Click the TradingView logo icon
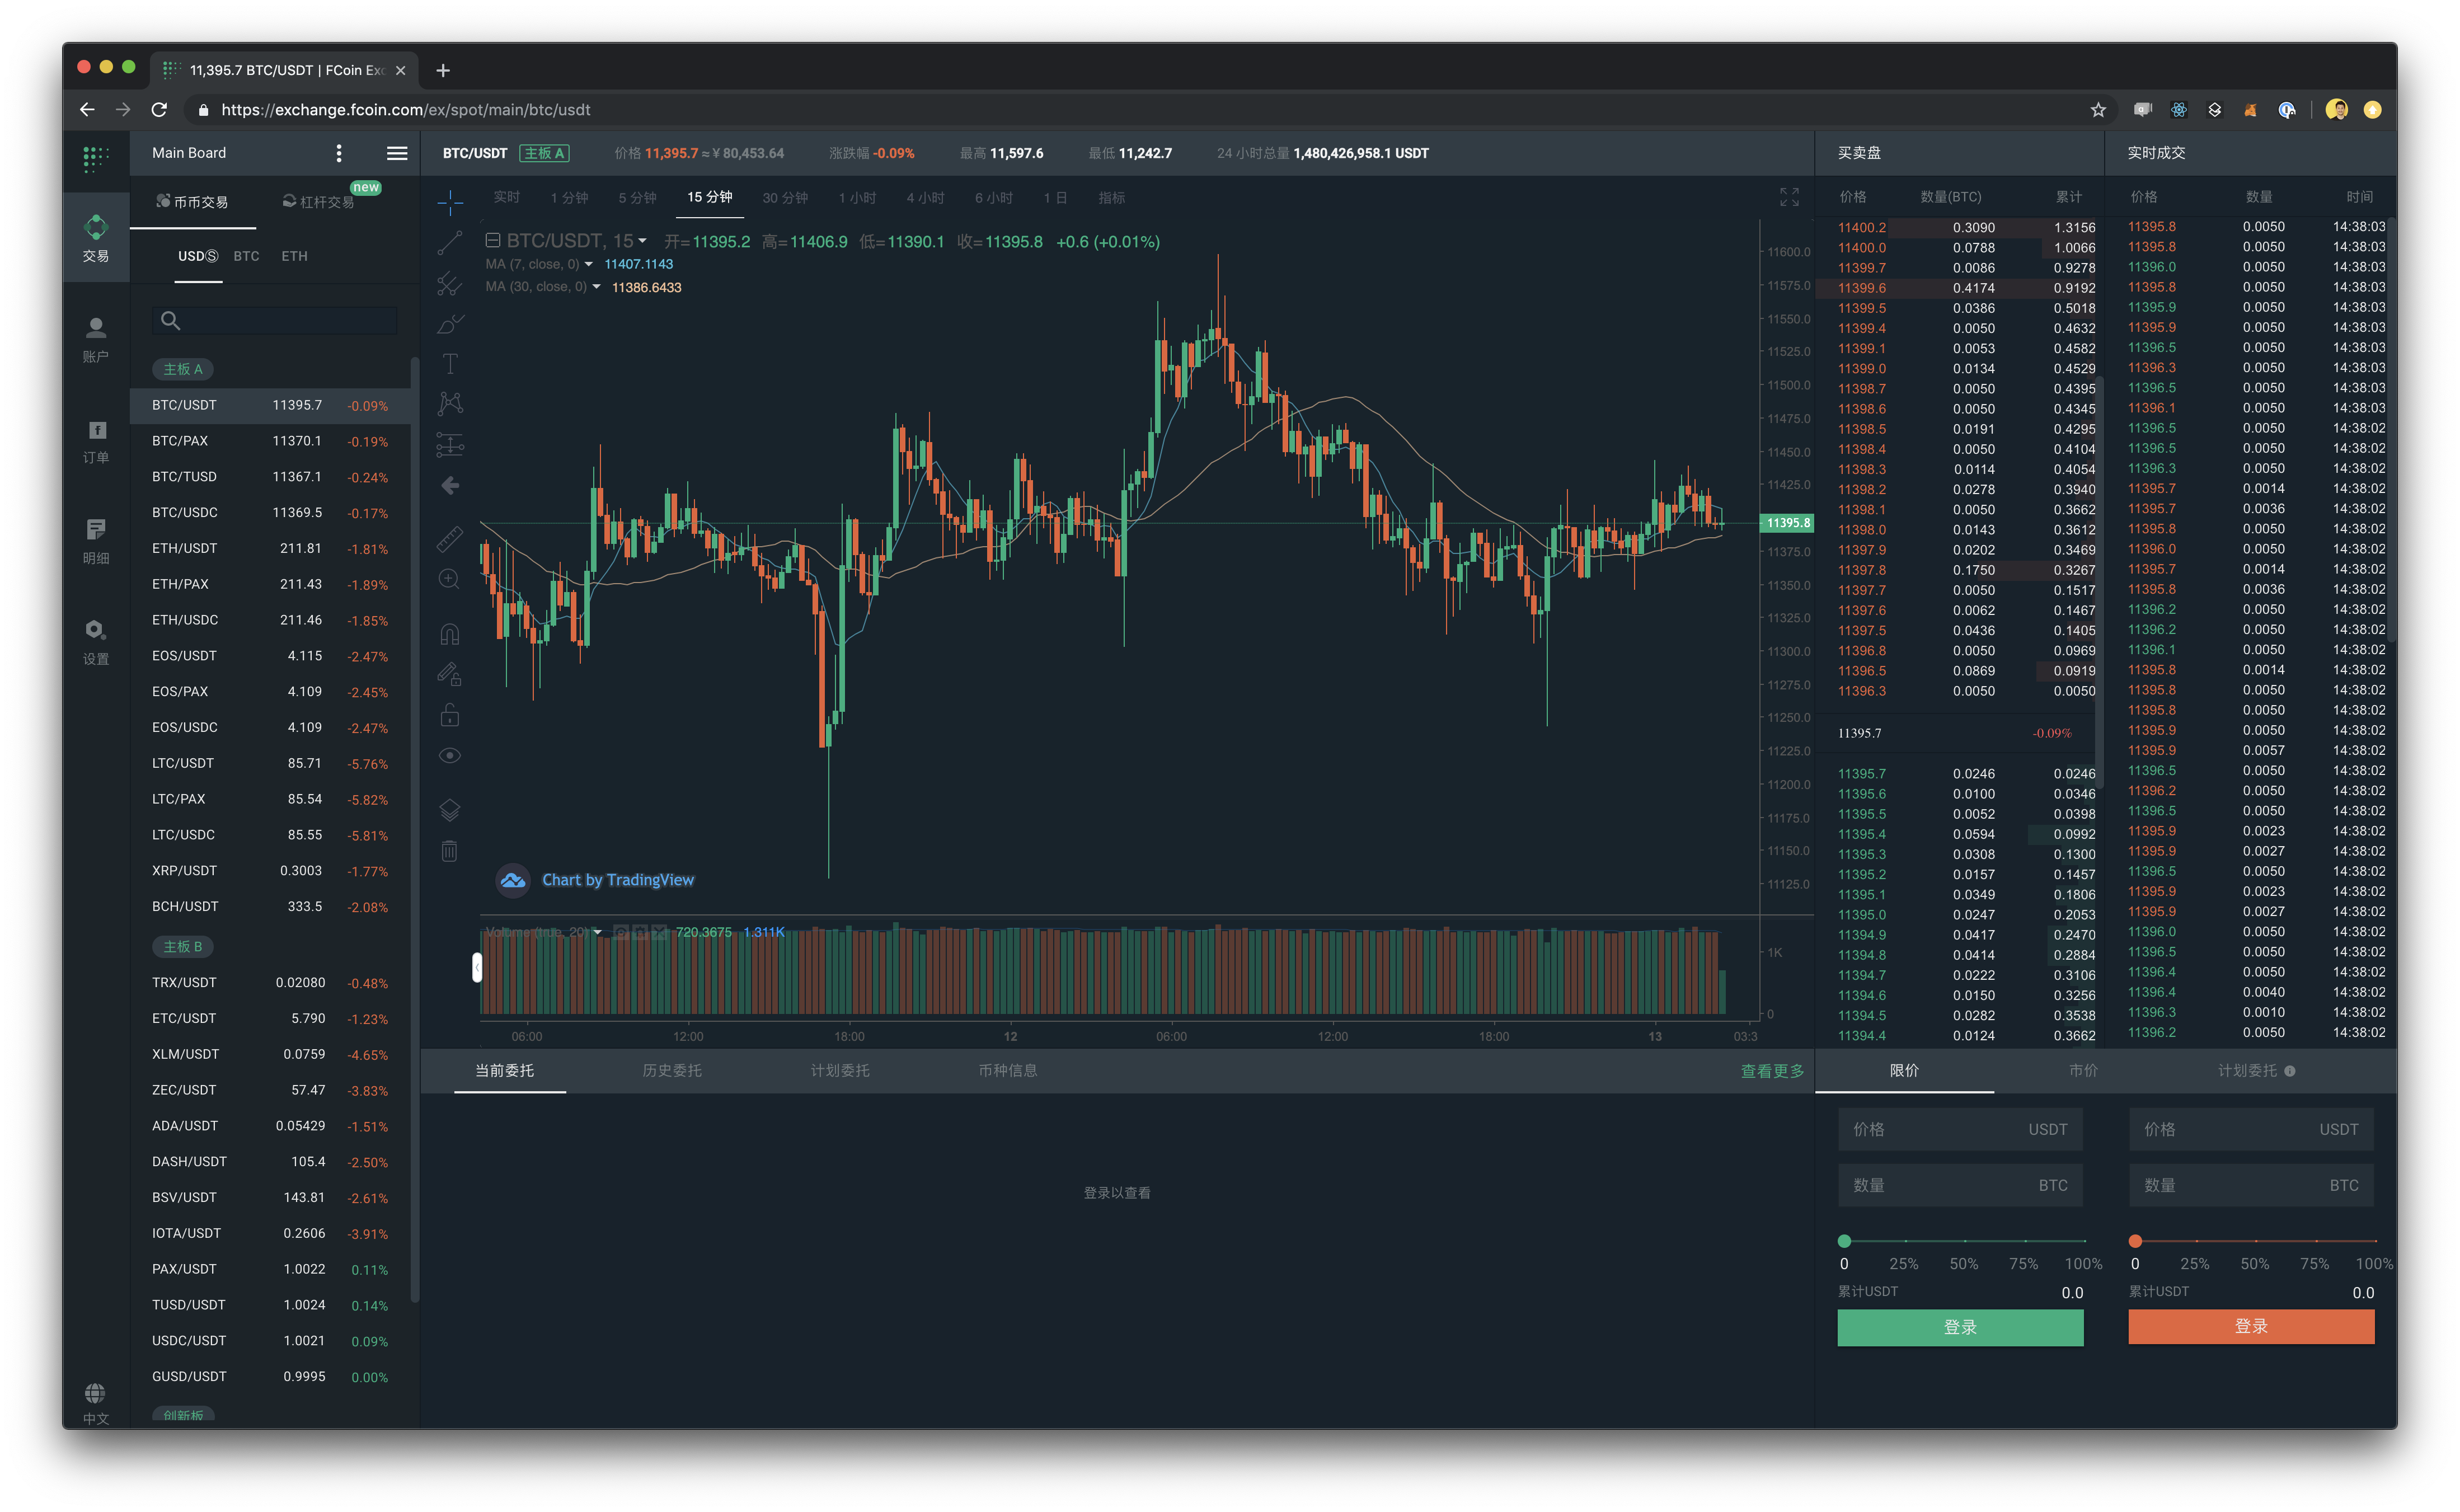2460x1512 pixels. point(513,880)
